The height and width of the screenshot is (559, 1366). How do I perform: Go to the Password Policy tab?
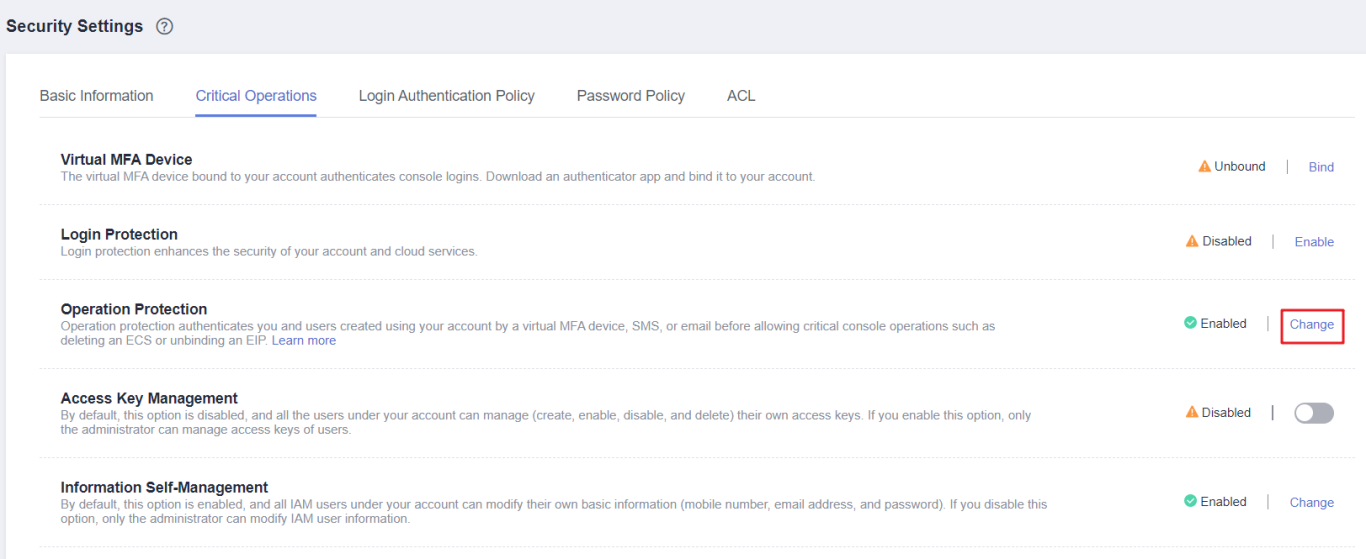pyautogui.click(x=630, y=96)
